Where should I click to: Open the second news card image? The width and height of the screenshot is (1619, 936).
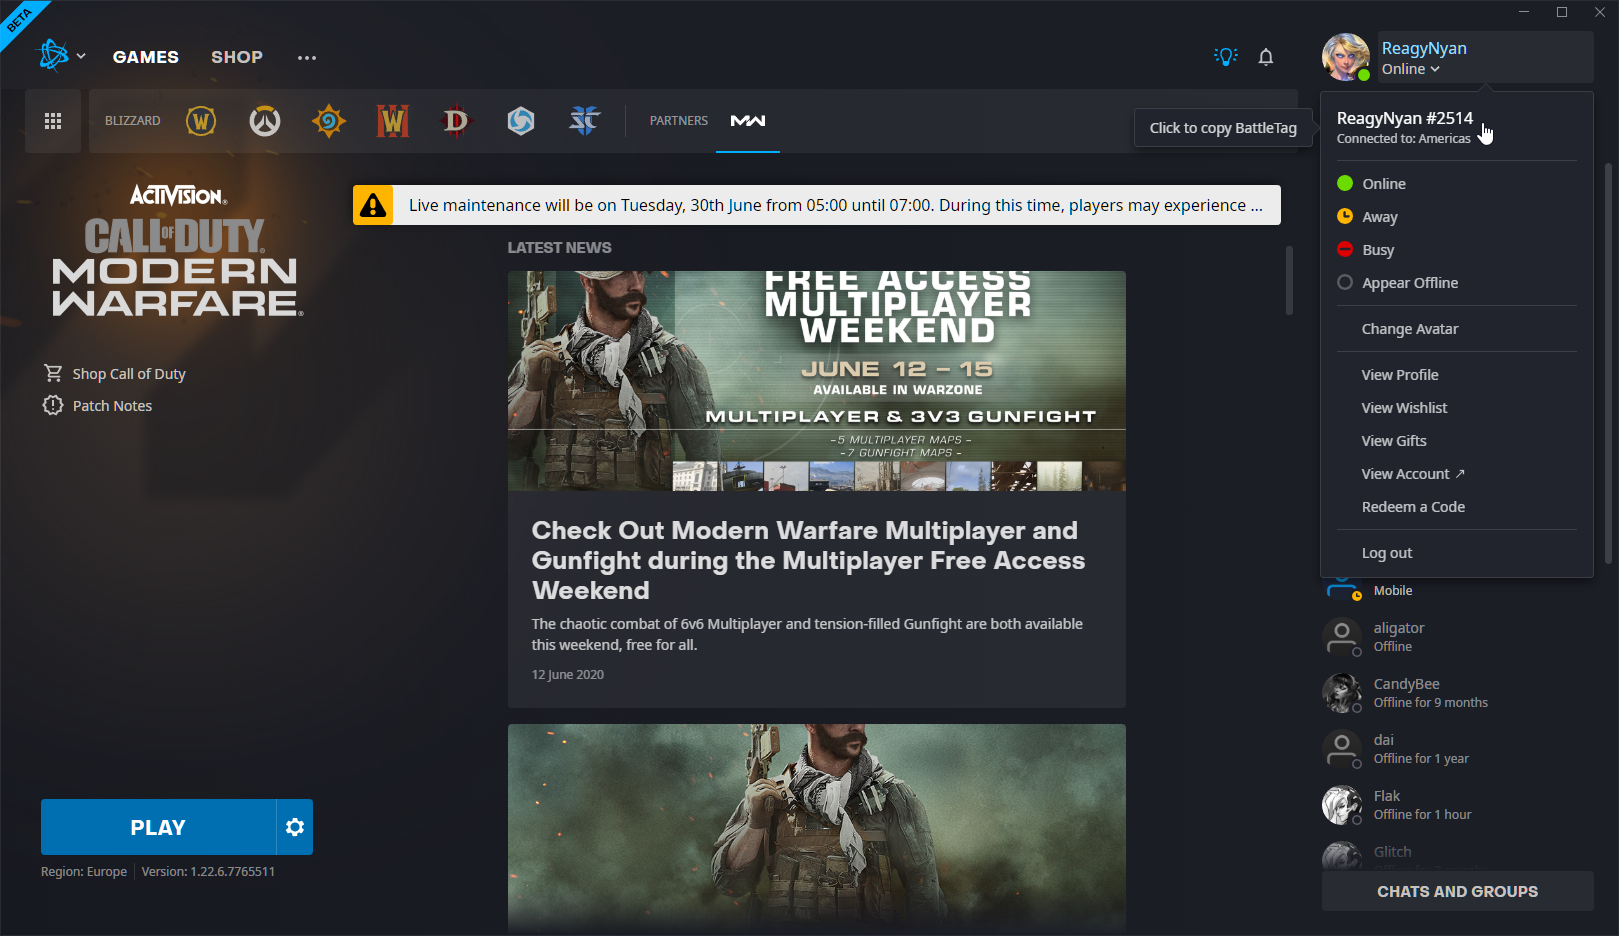817,829
